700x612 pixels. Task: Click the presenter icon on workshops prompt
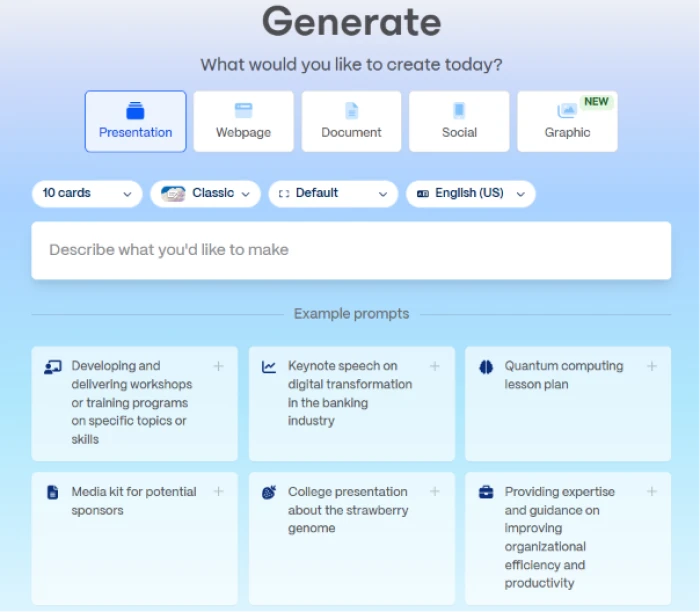(x=53, y=367)
